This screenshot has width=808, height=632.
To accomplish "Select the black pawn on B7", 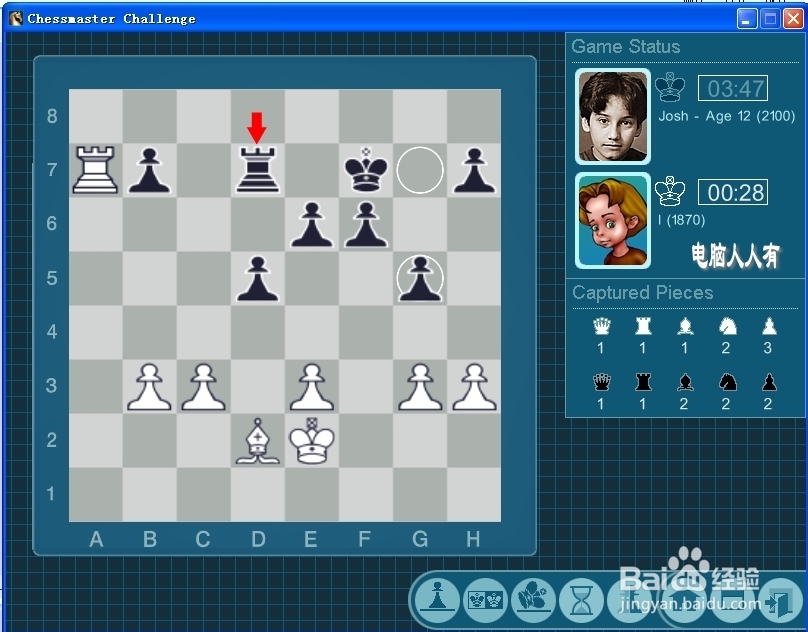I will pos(149,170).
